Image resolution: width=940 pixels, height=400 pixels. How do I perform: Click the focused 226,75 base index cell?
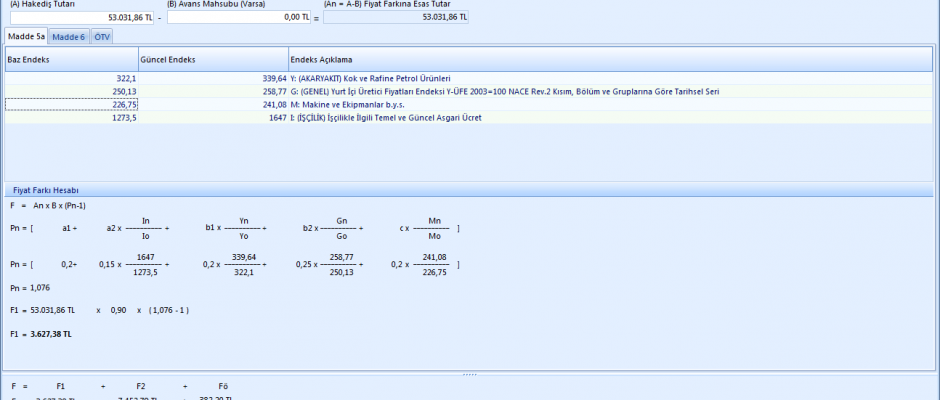point(72,104)
